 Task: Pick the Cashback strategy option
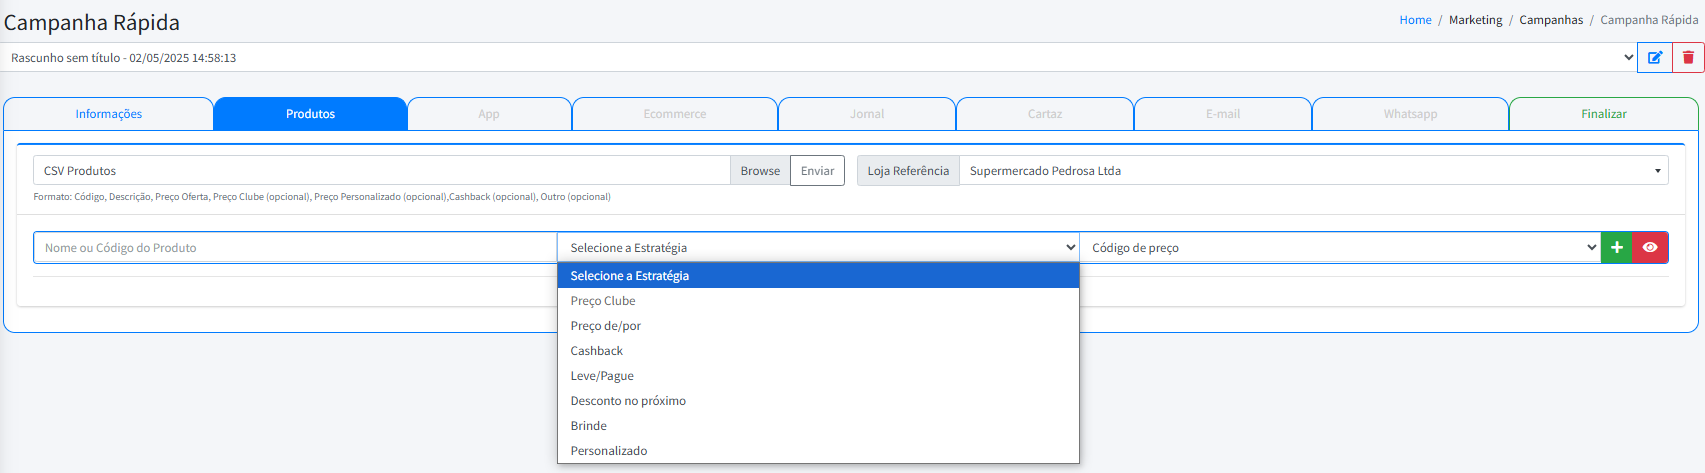click(597, 351)
